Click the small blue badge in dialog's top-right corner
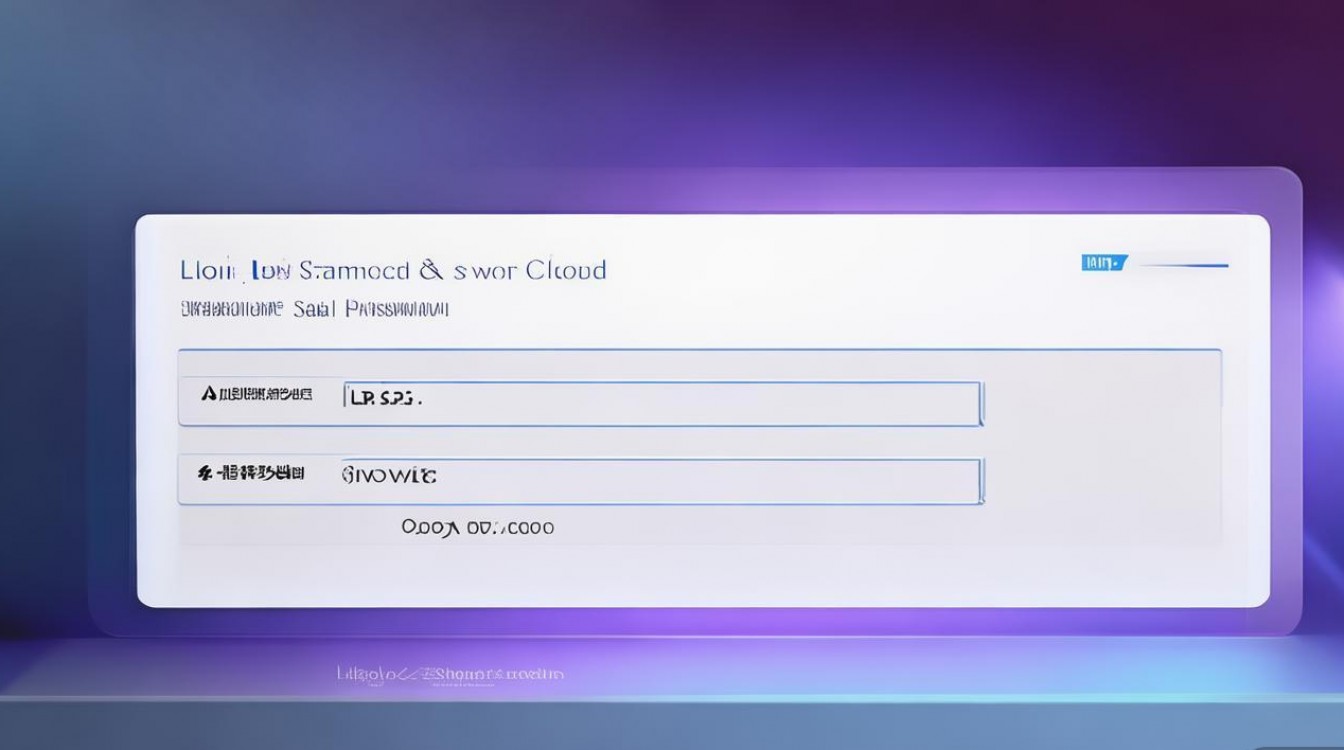 tap(1104, 263)
